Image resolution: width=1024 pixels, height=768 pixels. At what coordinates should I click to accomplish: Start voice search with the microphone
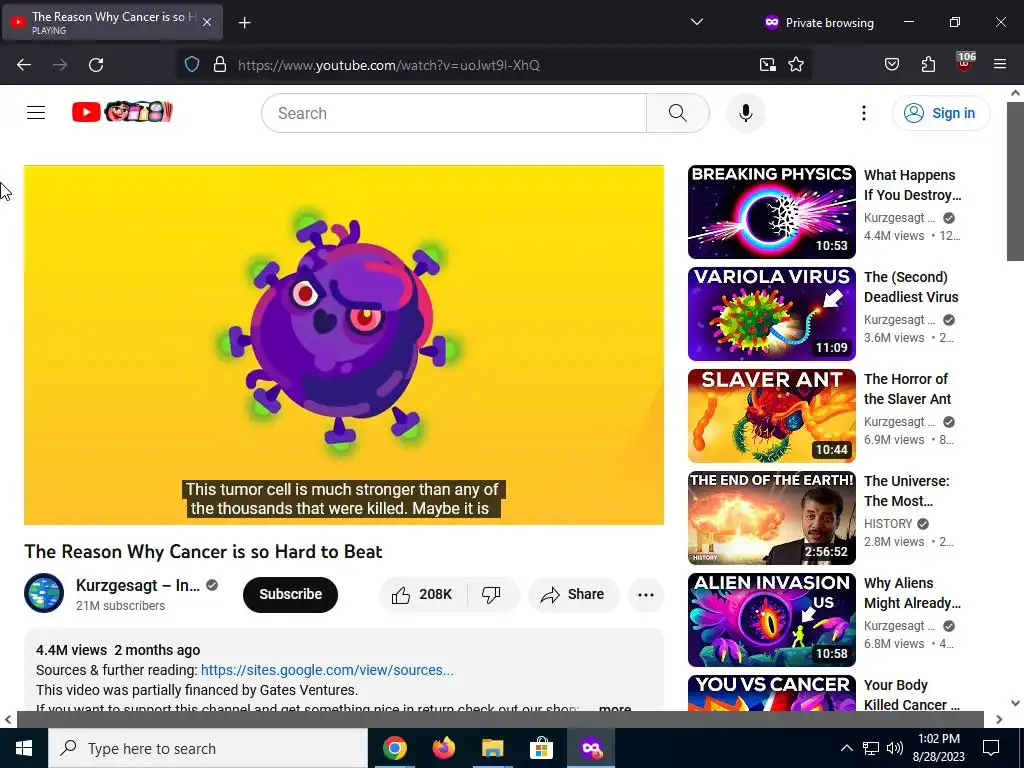coord(746,113)
